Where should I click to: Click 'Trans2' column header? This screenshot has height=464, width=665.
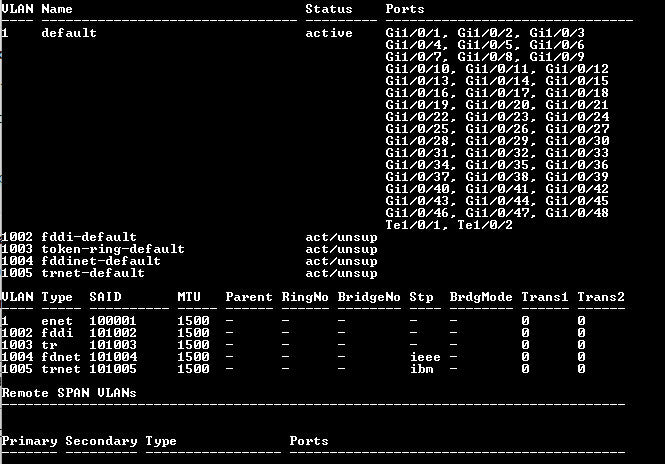(x=601, y=296)
